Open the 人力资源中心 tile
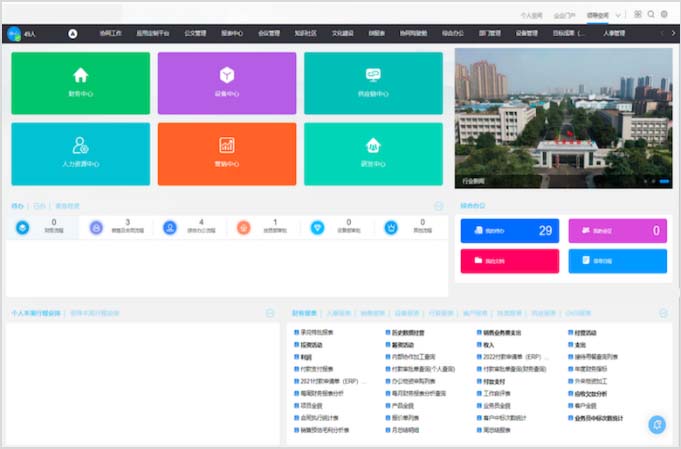Screen dimensions: 681x449 (x=80, y=153)
